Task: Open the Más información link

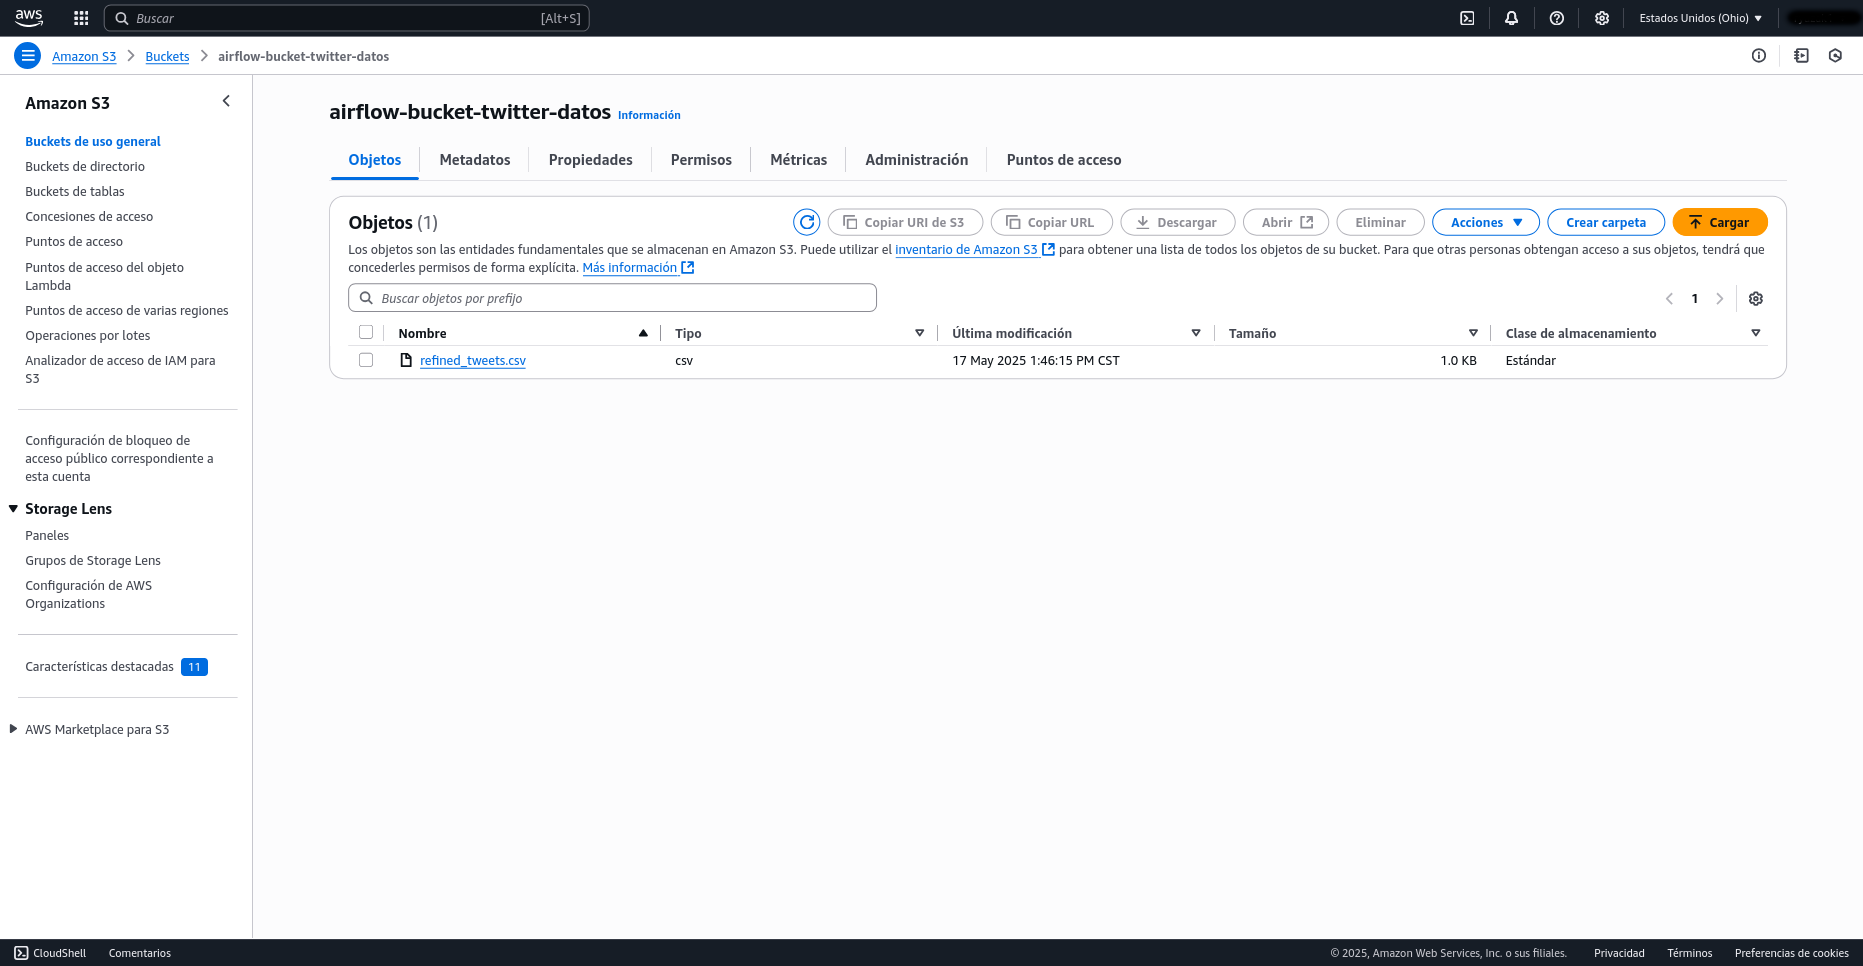Action: 638,268
